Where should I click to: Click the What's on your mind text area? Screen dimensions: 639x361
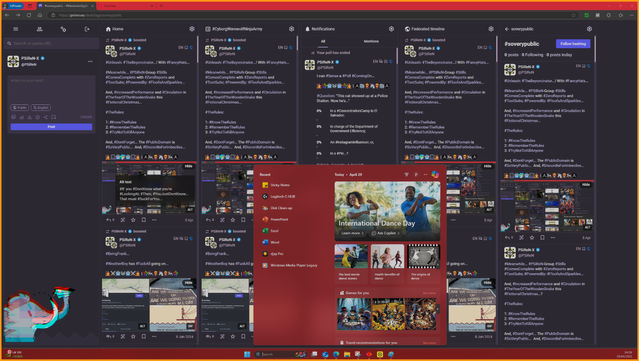(51, 90)
